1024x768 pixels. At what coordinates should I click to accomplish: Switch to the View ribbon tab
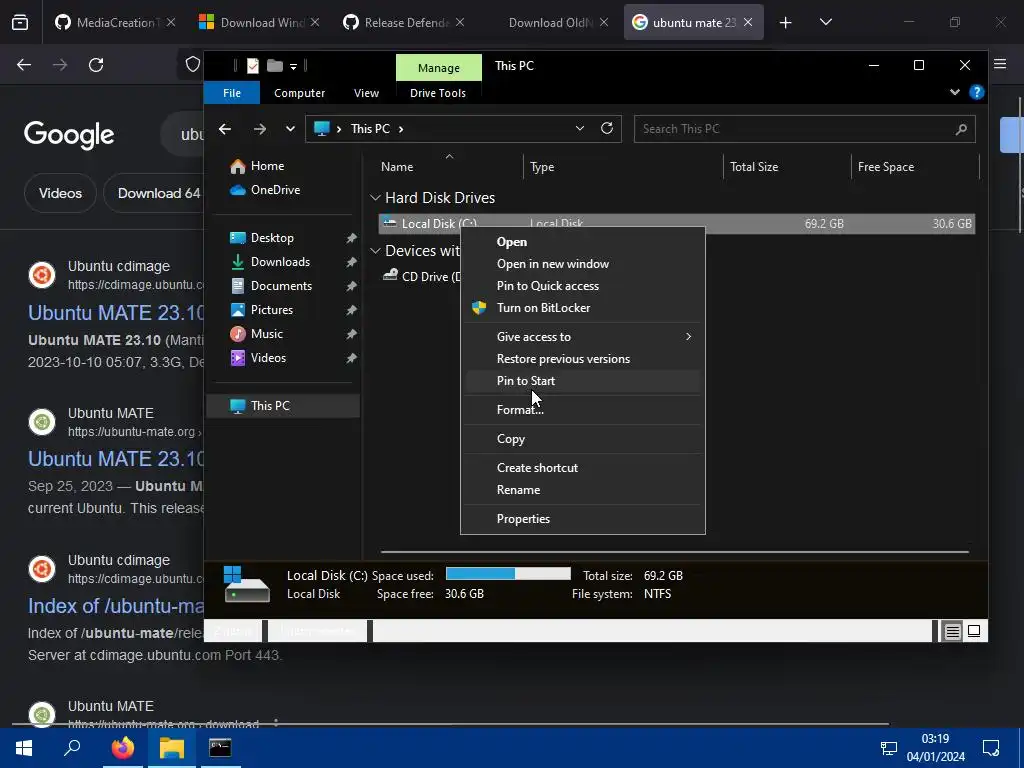coord(366,93)
